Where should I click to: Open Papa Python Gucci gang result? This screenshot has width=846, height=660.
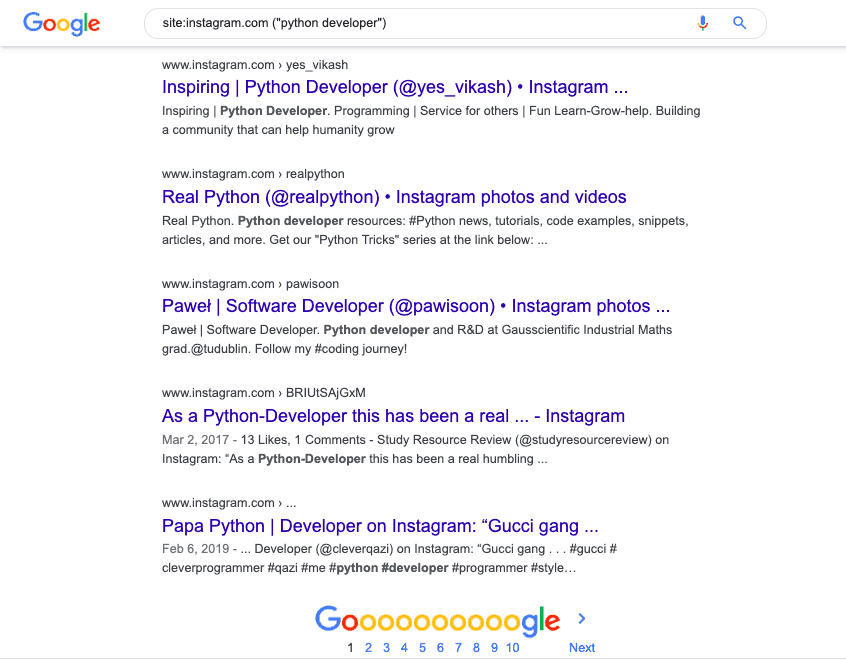point(380,526)
